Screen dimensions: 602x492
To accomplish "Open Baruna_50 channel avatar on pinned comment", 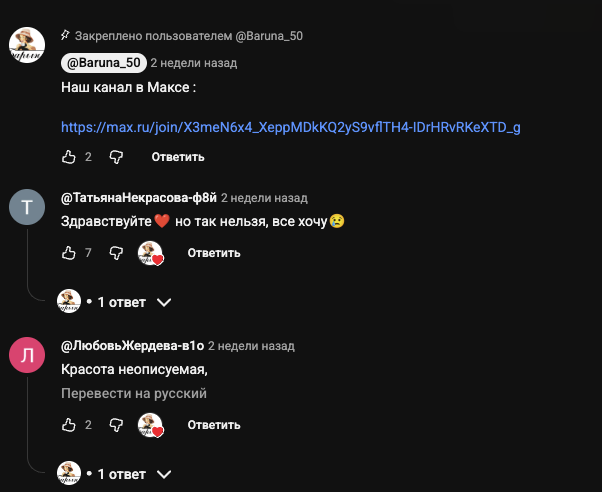I will (27, 45).
